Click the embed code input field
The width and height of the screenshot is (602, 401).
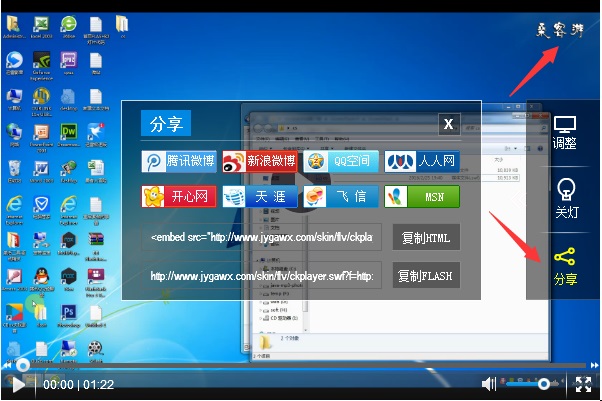pos(261,237)
